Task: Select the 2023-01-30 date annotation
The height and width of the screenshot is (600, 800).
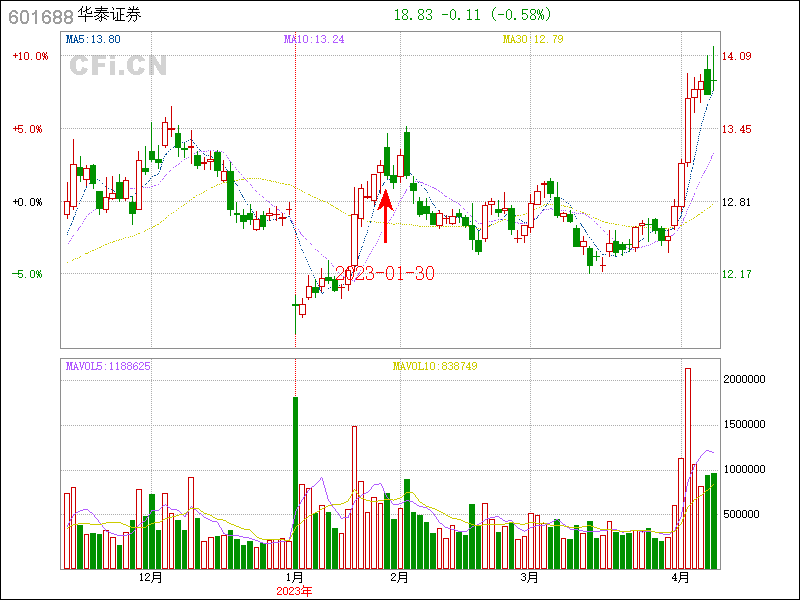Action: pos(385,273)
